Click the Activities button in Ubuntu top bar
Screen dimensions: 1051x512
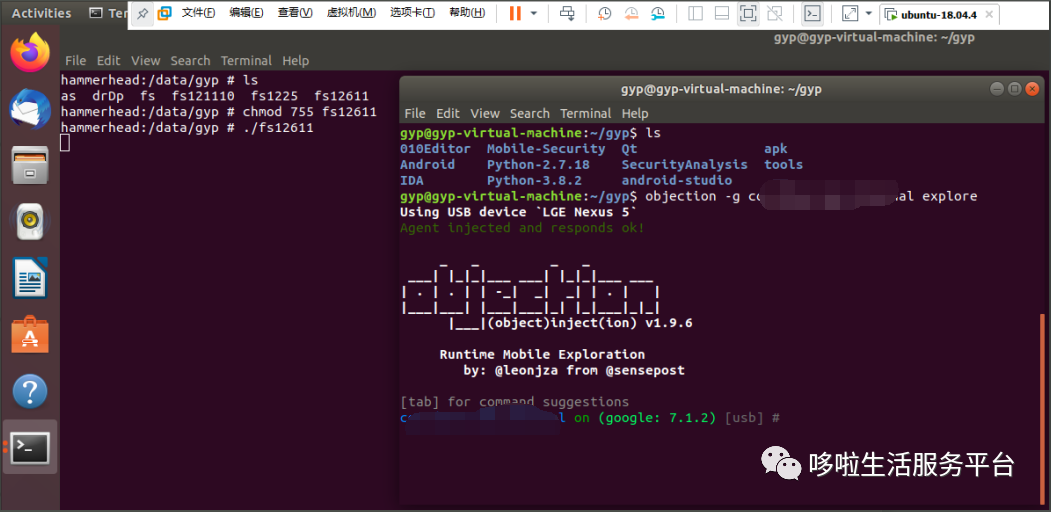pyautogui.click(x=41, y=13)
